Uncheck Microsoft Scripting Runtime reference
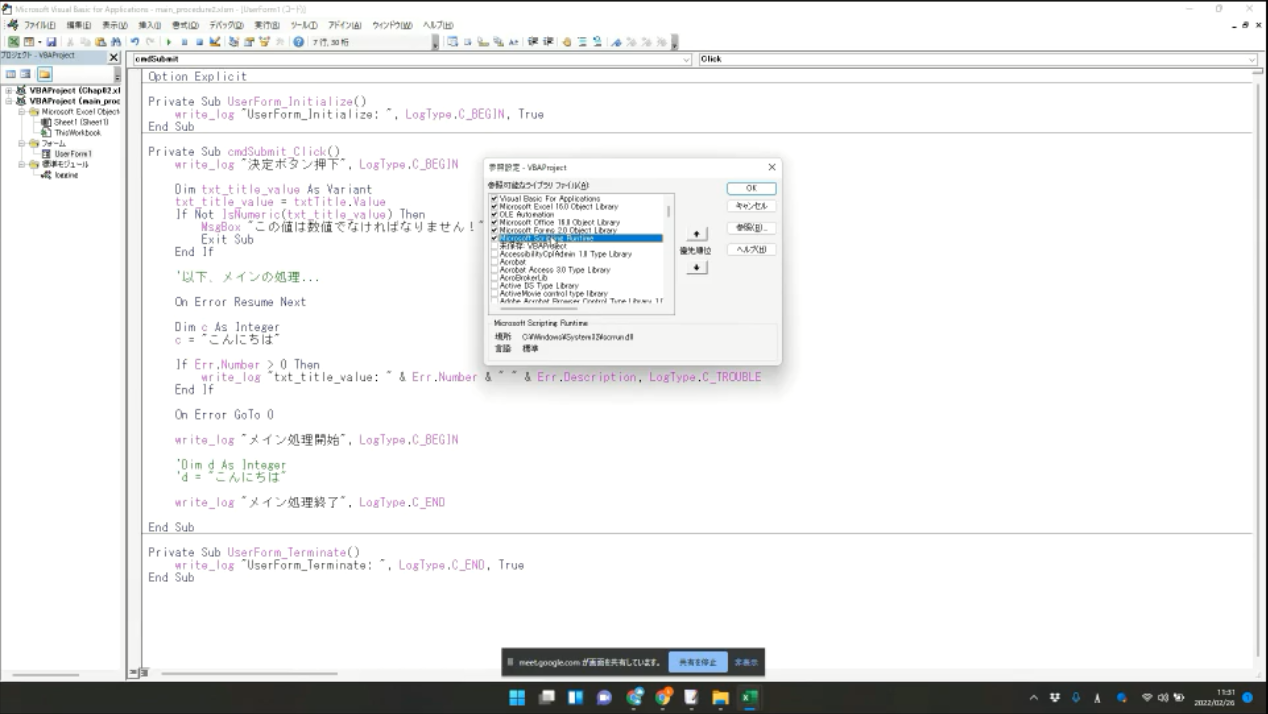Screen dimensions: 1268x714 [x=494, y=238]
